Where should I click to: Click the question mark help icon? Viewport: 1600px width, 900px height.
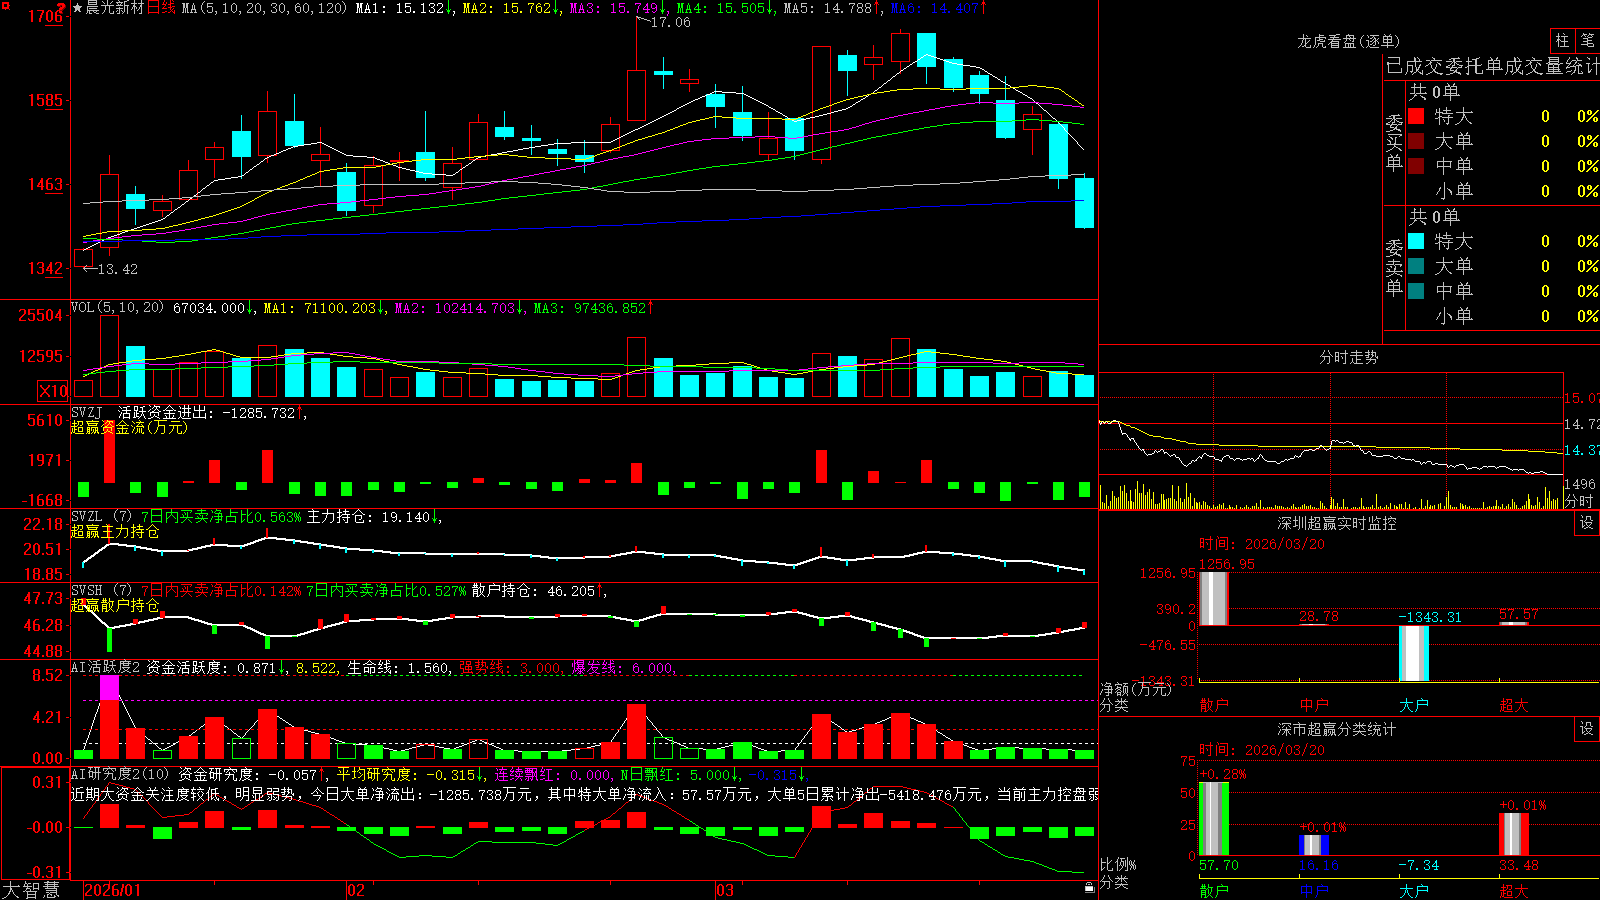pos(62,8)
